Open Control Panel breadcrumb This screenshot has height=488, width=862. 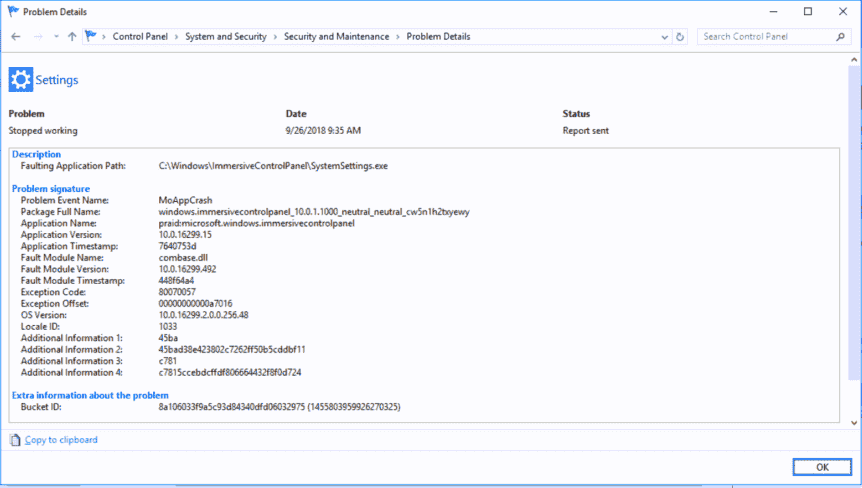coord(140,37)
